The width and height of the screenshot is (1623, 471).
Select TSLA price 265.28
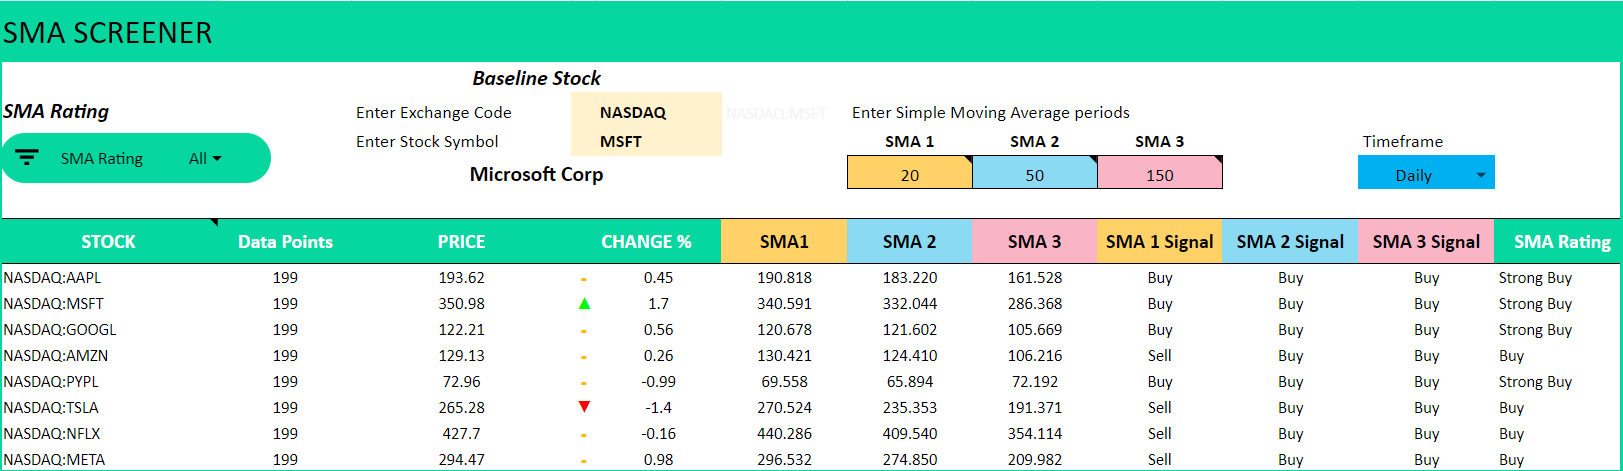(x=461, y=407)
